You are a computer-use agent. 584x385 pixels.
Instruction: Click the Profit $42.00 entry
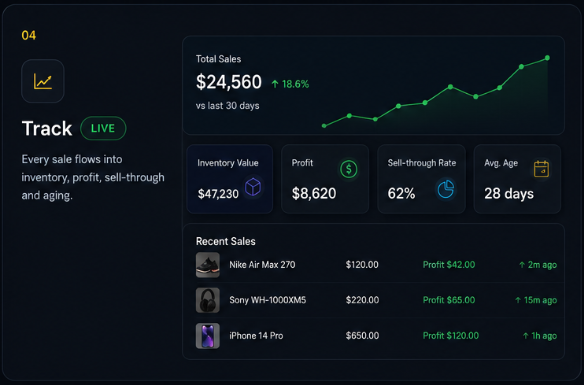tap(449, 265)
